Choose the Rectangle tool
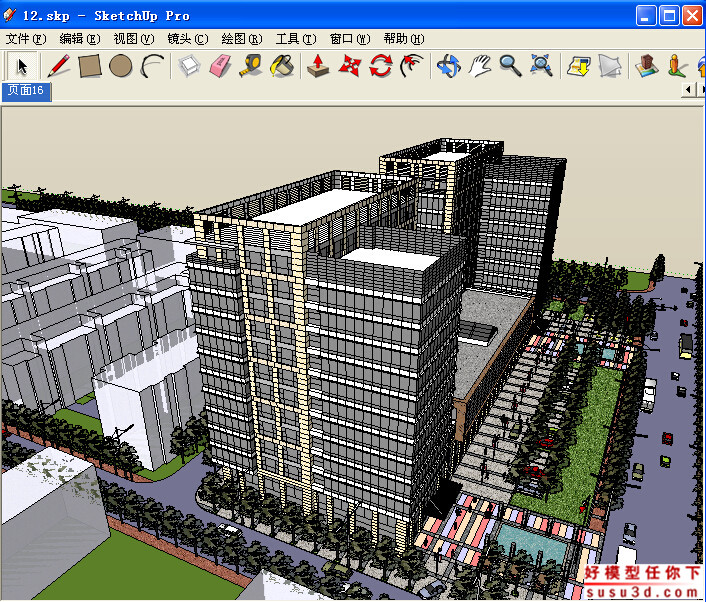 (90, 66)
